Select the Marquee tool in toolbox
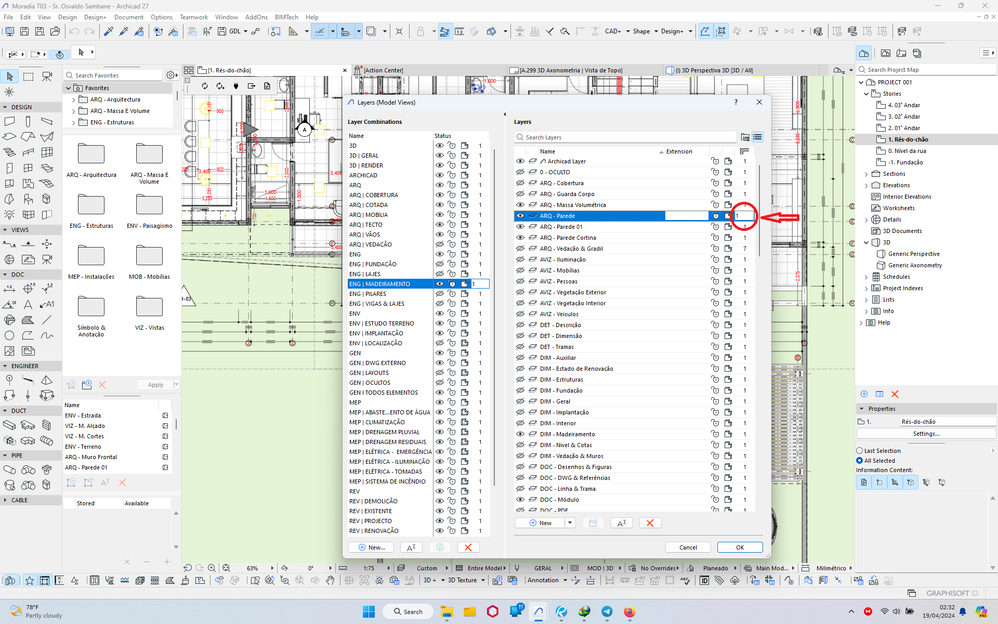 (28, 76)
